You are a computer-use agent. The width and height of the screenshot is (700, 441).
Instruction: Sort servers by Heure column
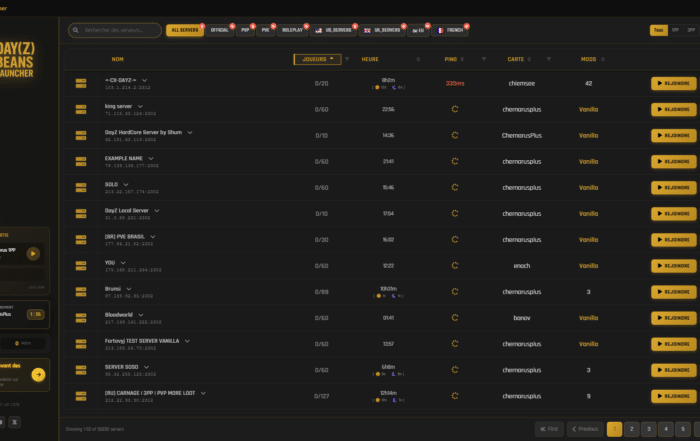pyautogui.click(x=370, y=59)
